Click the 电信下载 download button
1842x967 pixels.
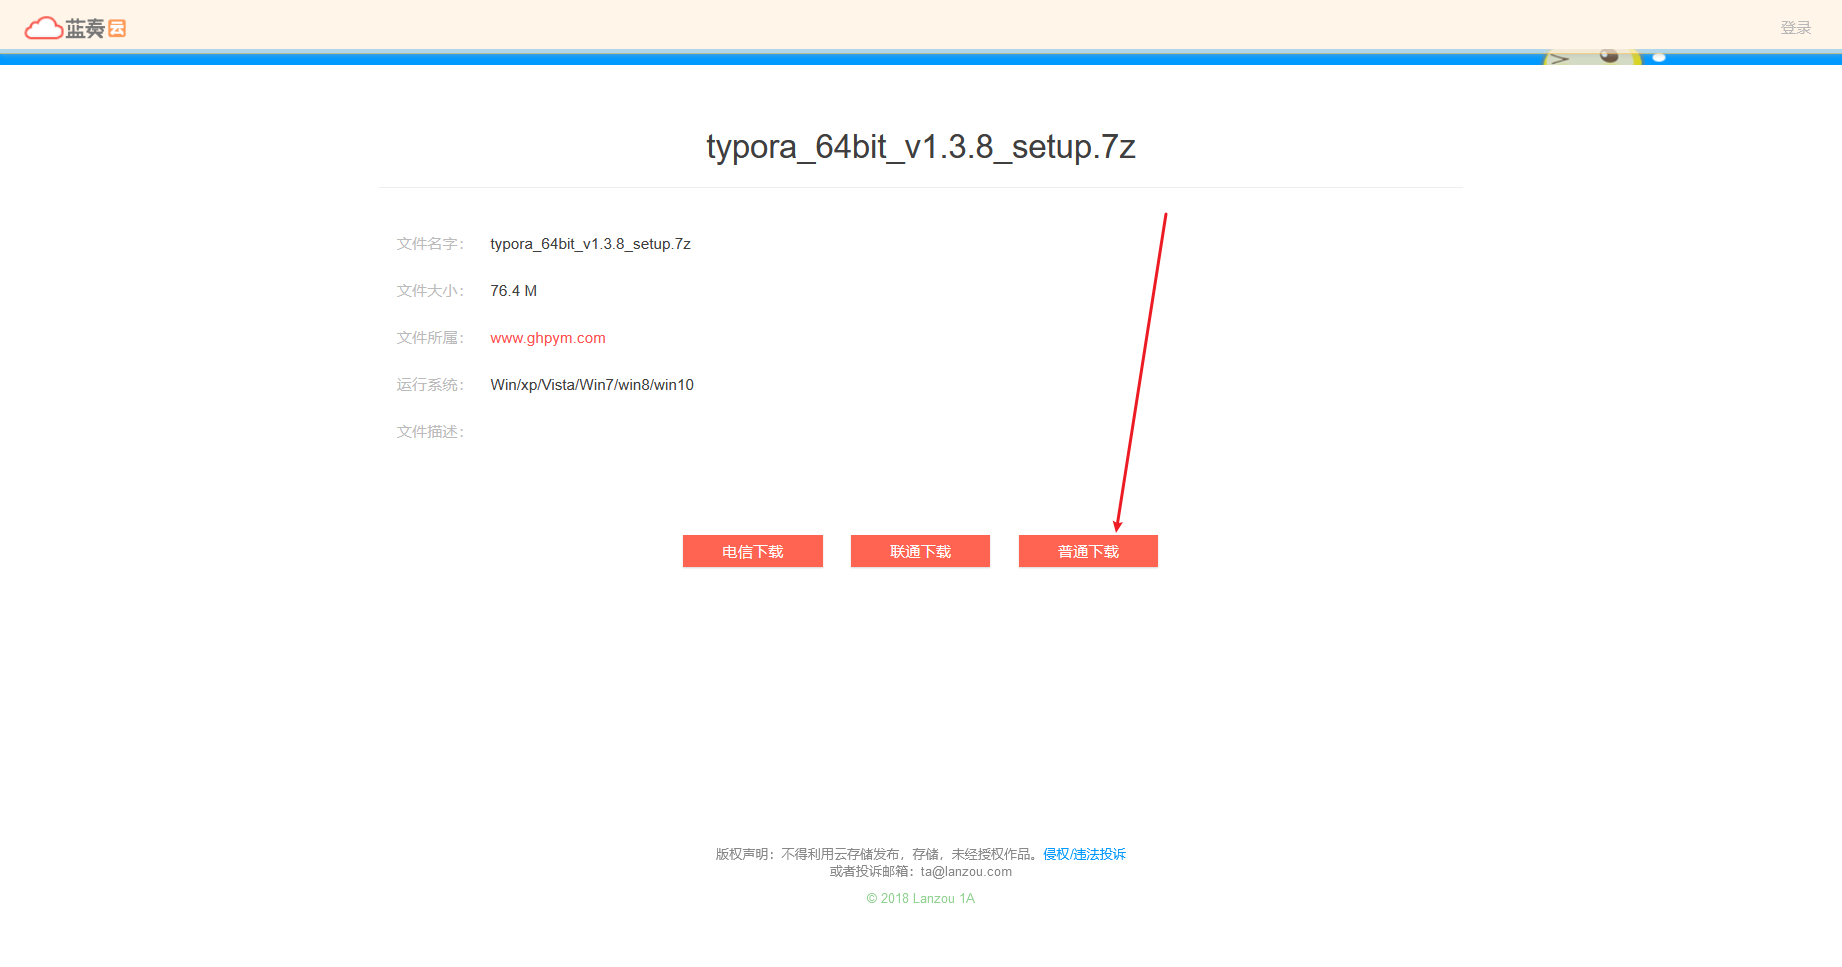coord(752,551)
